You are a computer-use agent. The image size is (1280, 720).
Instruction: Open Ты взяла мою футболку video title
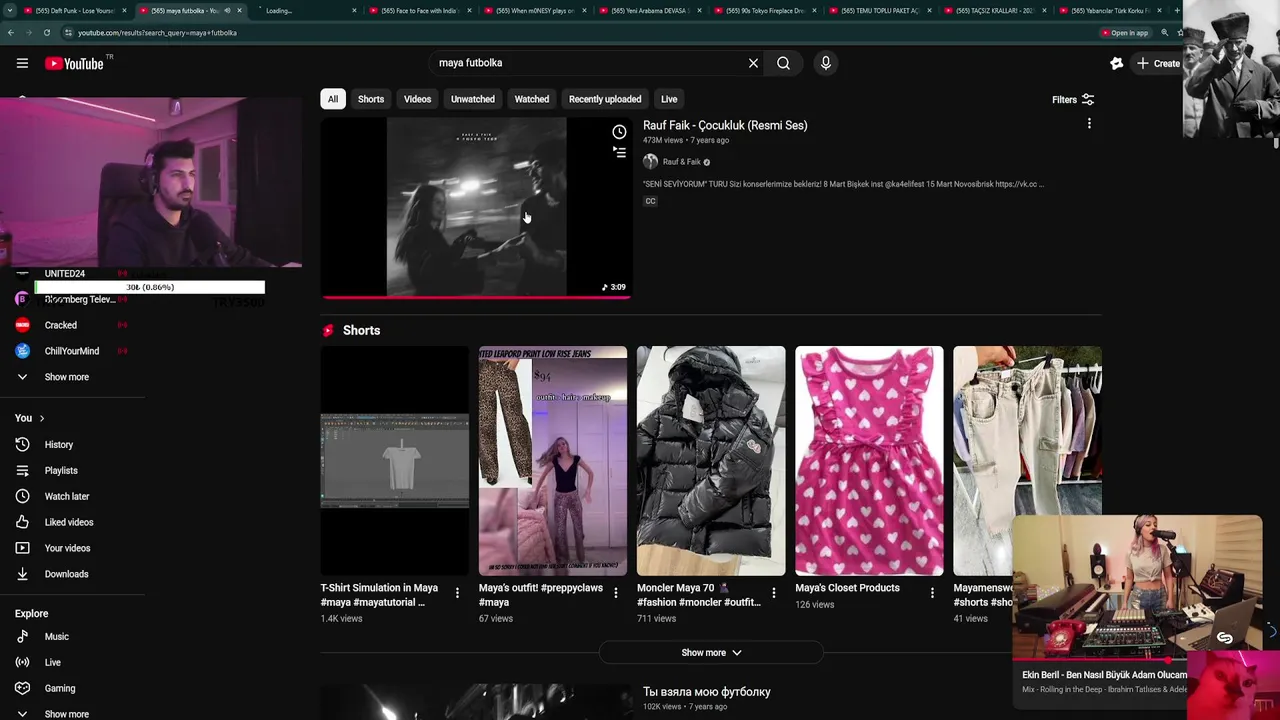pyautogui.click(x=707, y=692)
